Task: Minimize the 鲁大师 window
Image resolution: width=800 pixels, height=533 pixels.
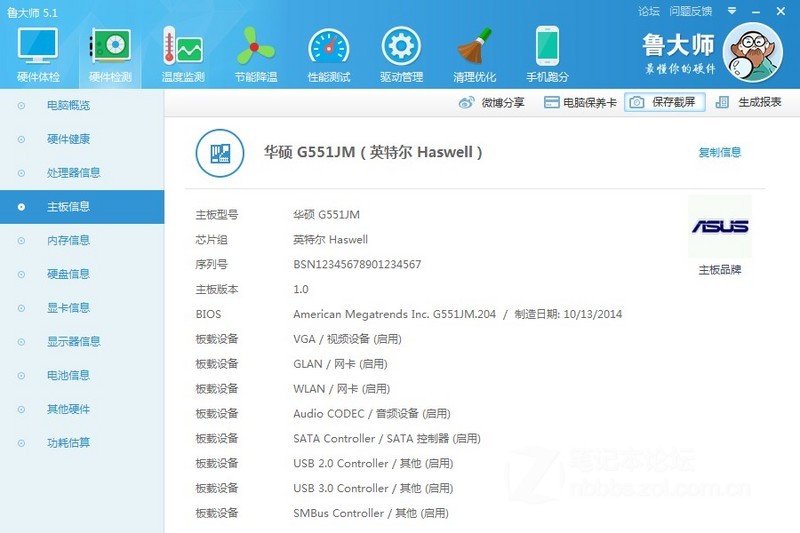Action: [756, 11]
